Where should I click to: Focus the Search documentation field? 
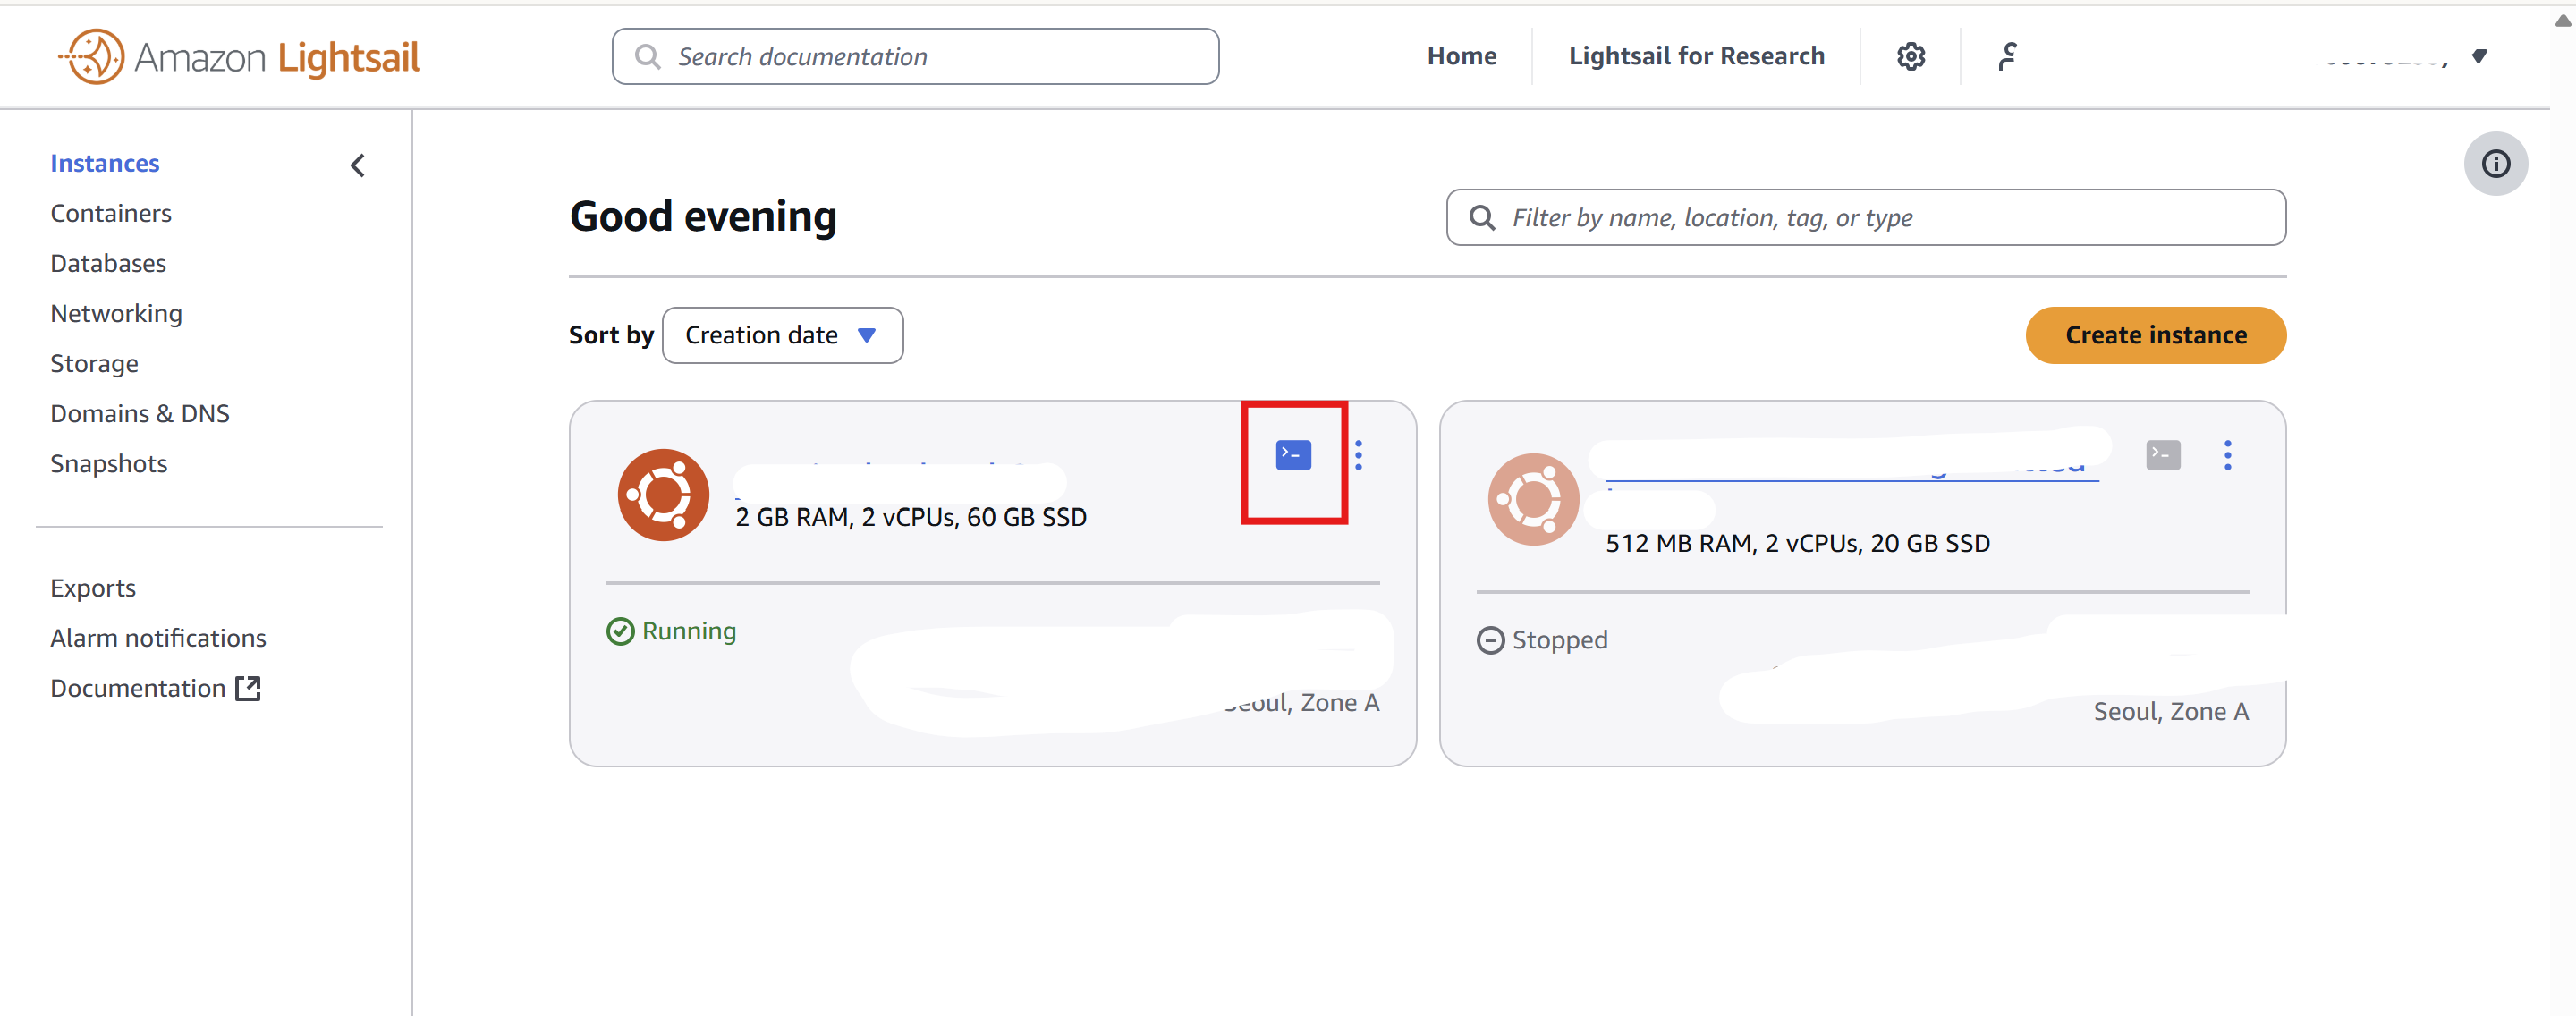[915, 56]
